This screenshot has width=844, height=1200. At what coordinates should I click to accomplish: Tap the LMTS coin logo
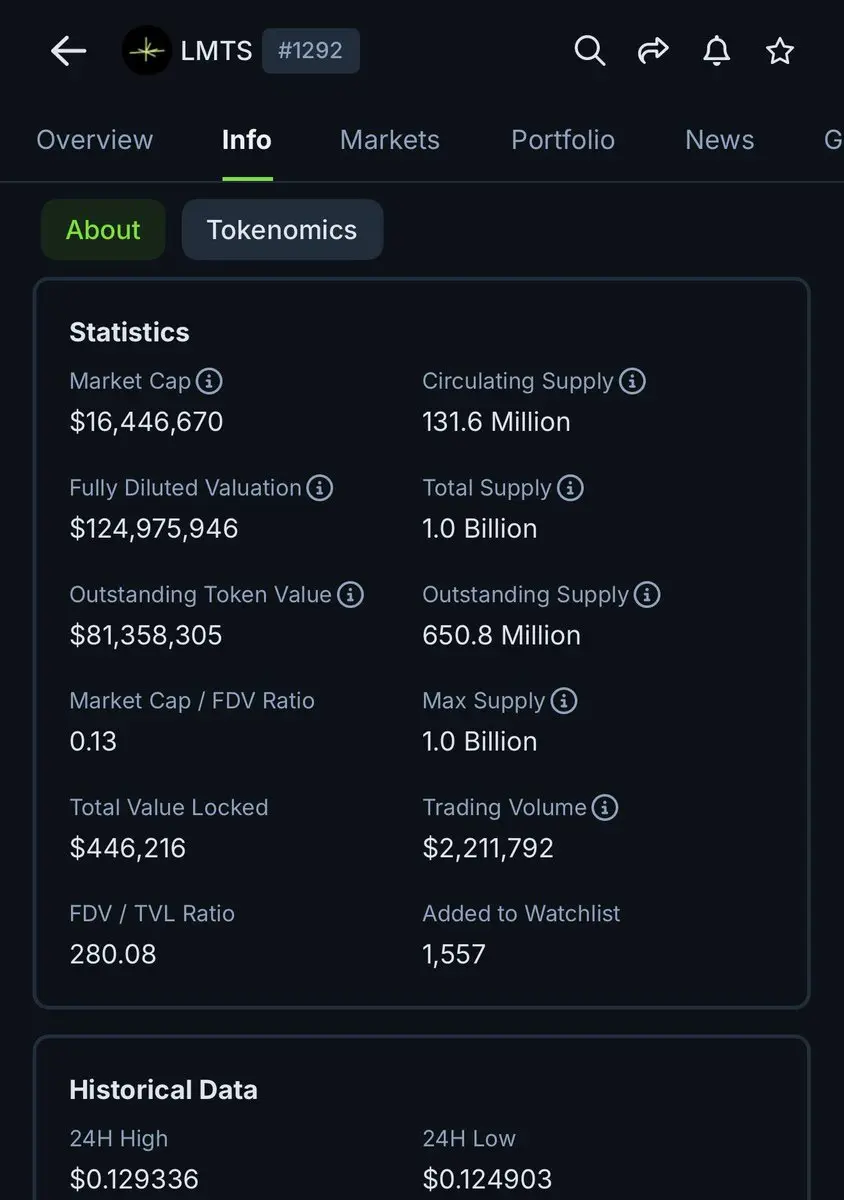pos(147,51)
